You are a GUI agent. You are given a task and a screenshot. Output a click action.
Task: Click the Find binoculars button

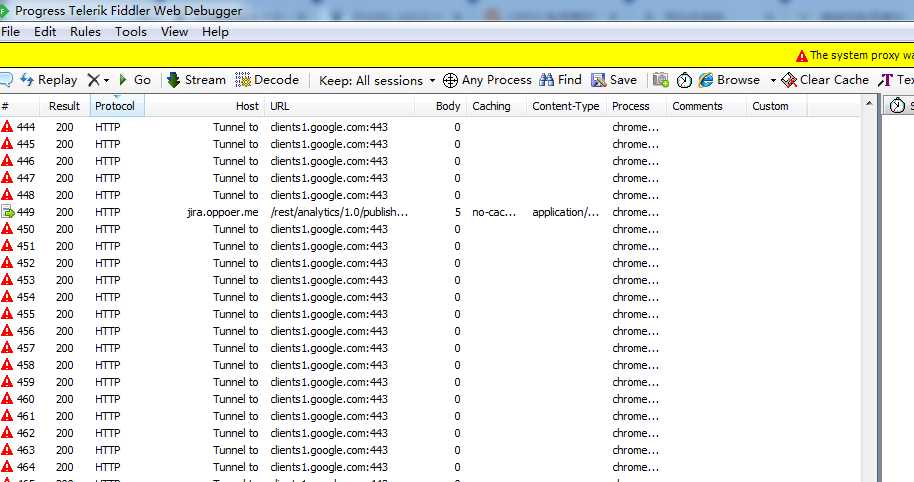click(560, 80)
